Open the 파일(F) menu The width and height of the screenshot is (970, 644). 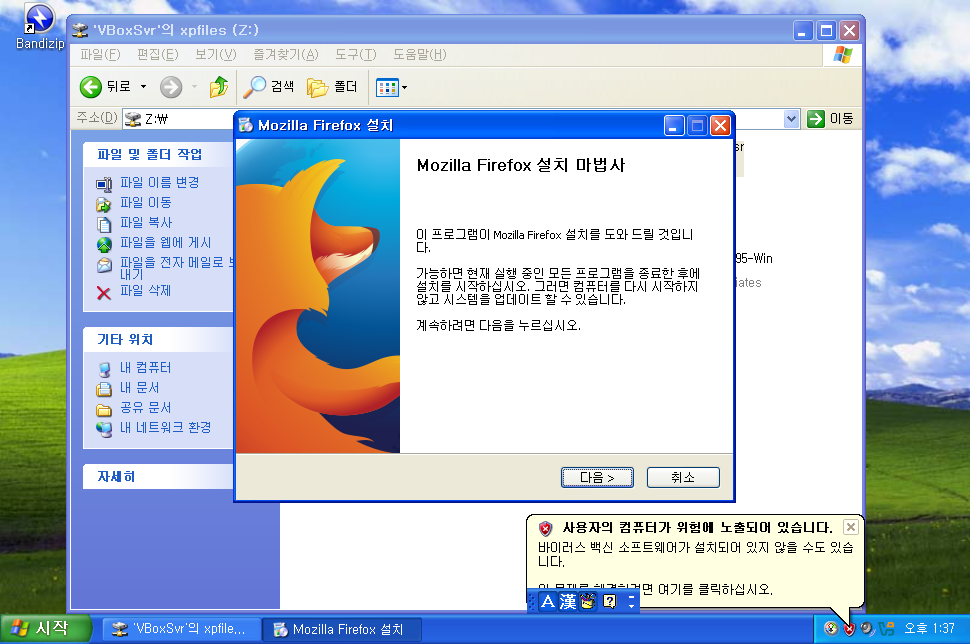tap(100, 54)
